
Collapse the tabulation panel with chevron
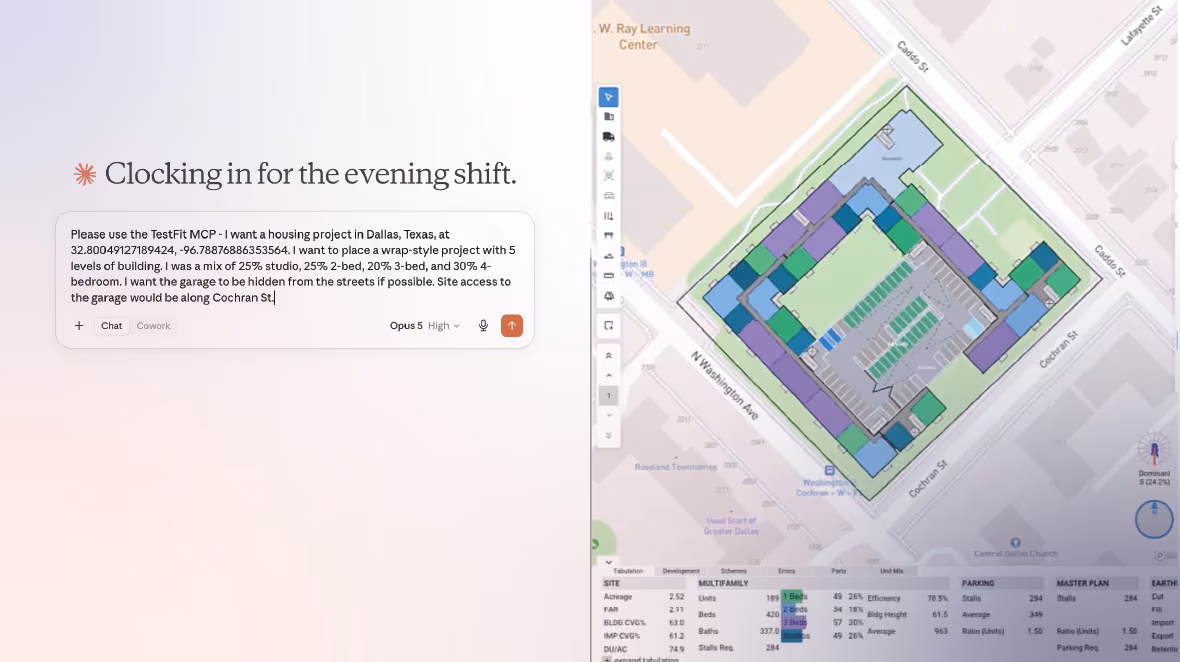[608, 562]
